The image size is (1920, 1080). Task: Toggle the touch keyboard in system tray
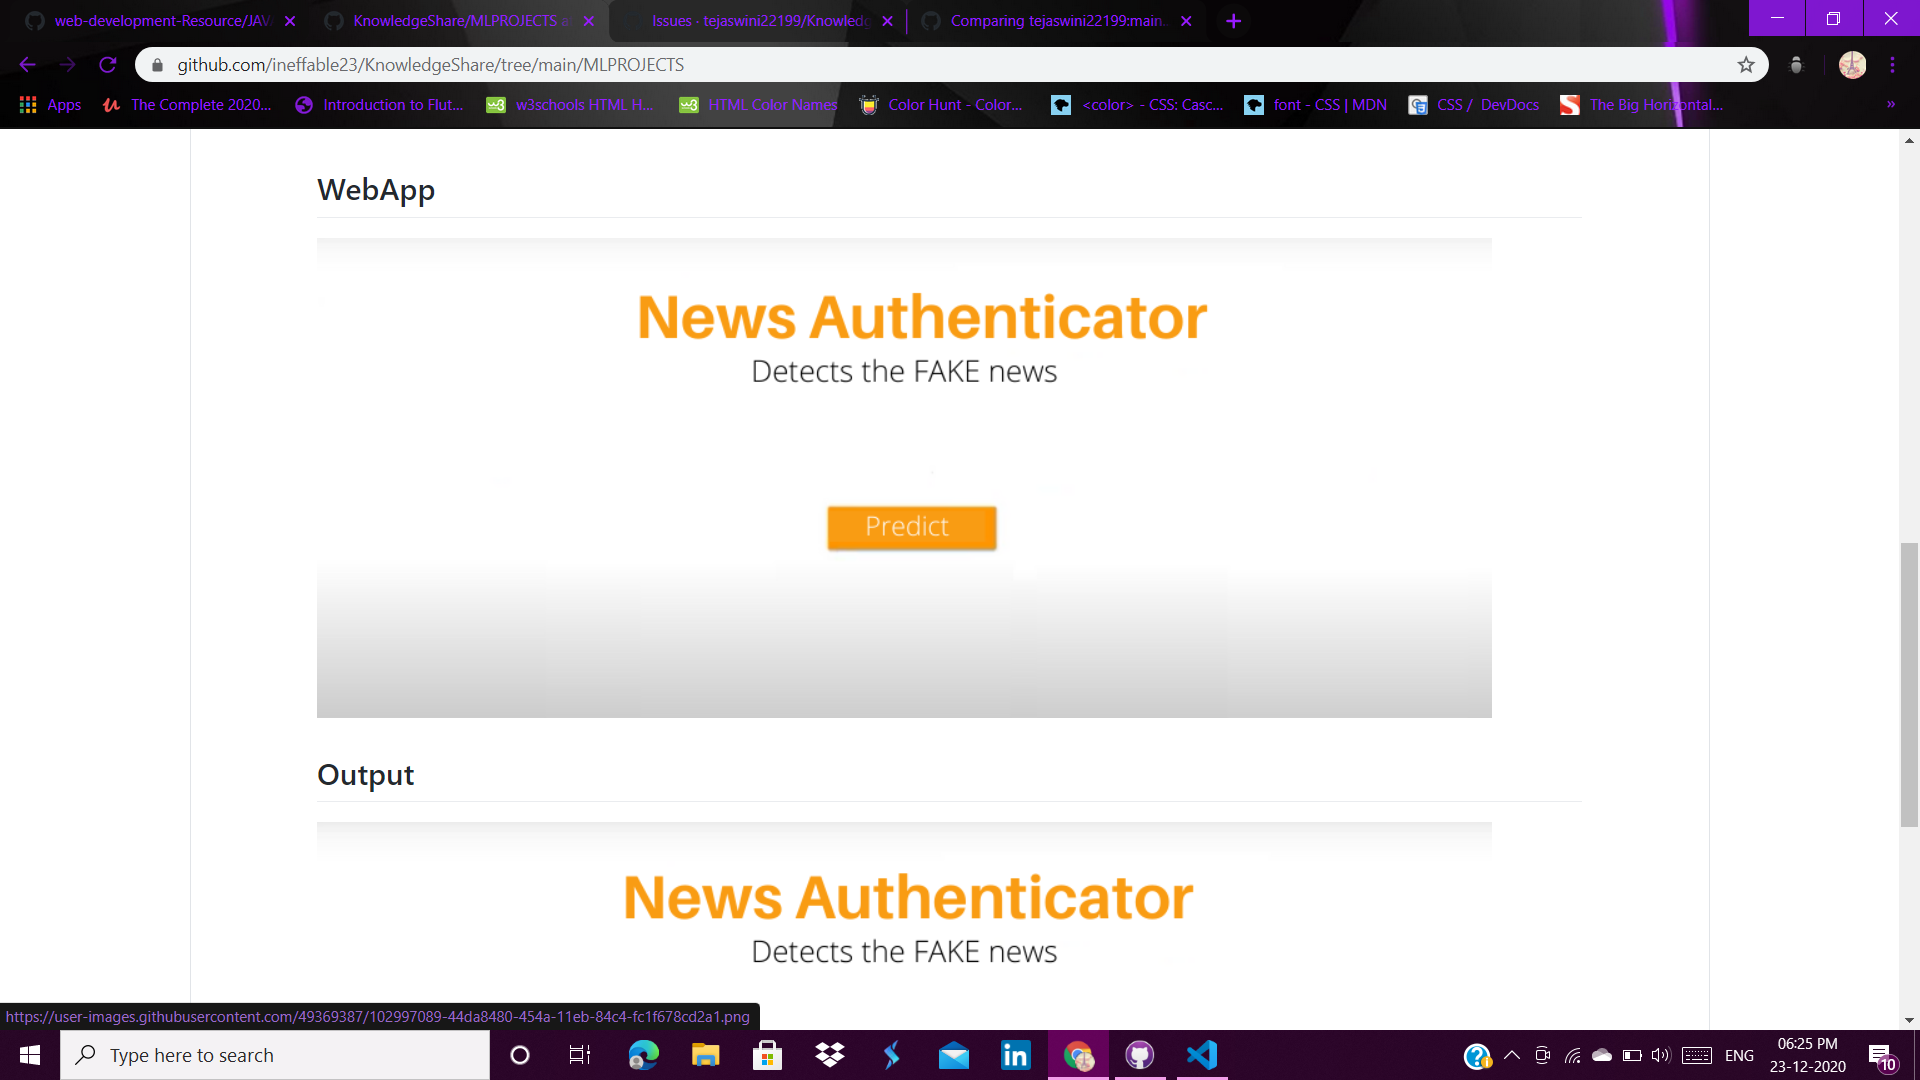tap(1697, 1054)
